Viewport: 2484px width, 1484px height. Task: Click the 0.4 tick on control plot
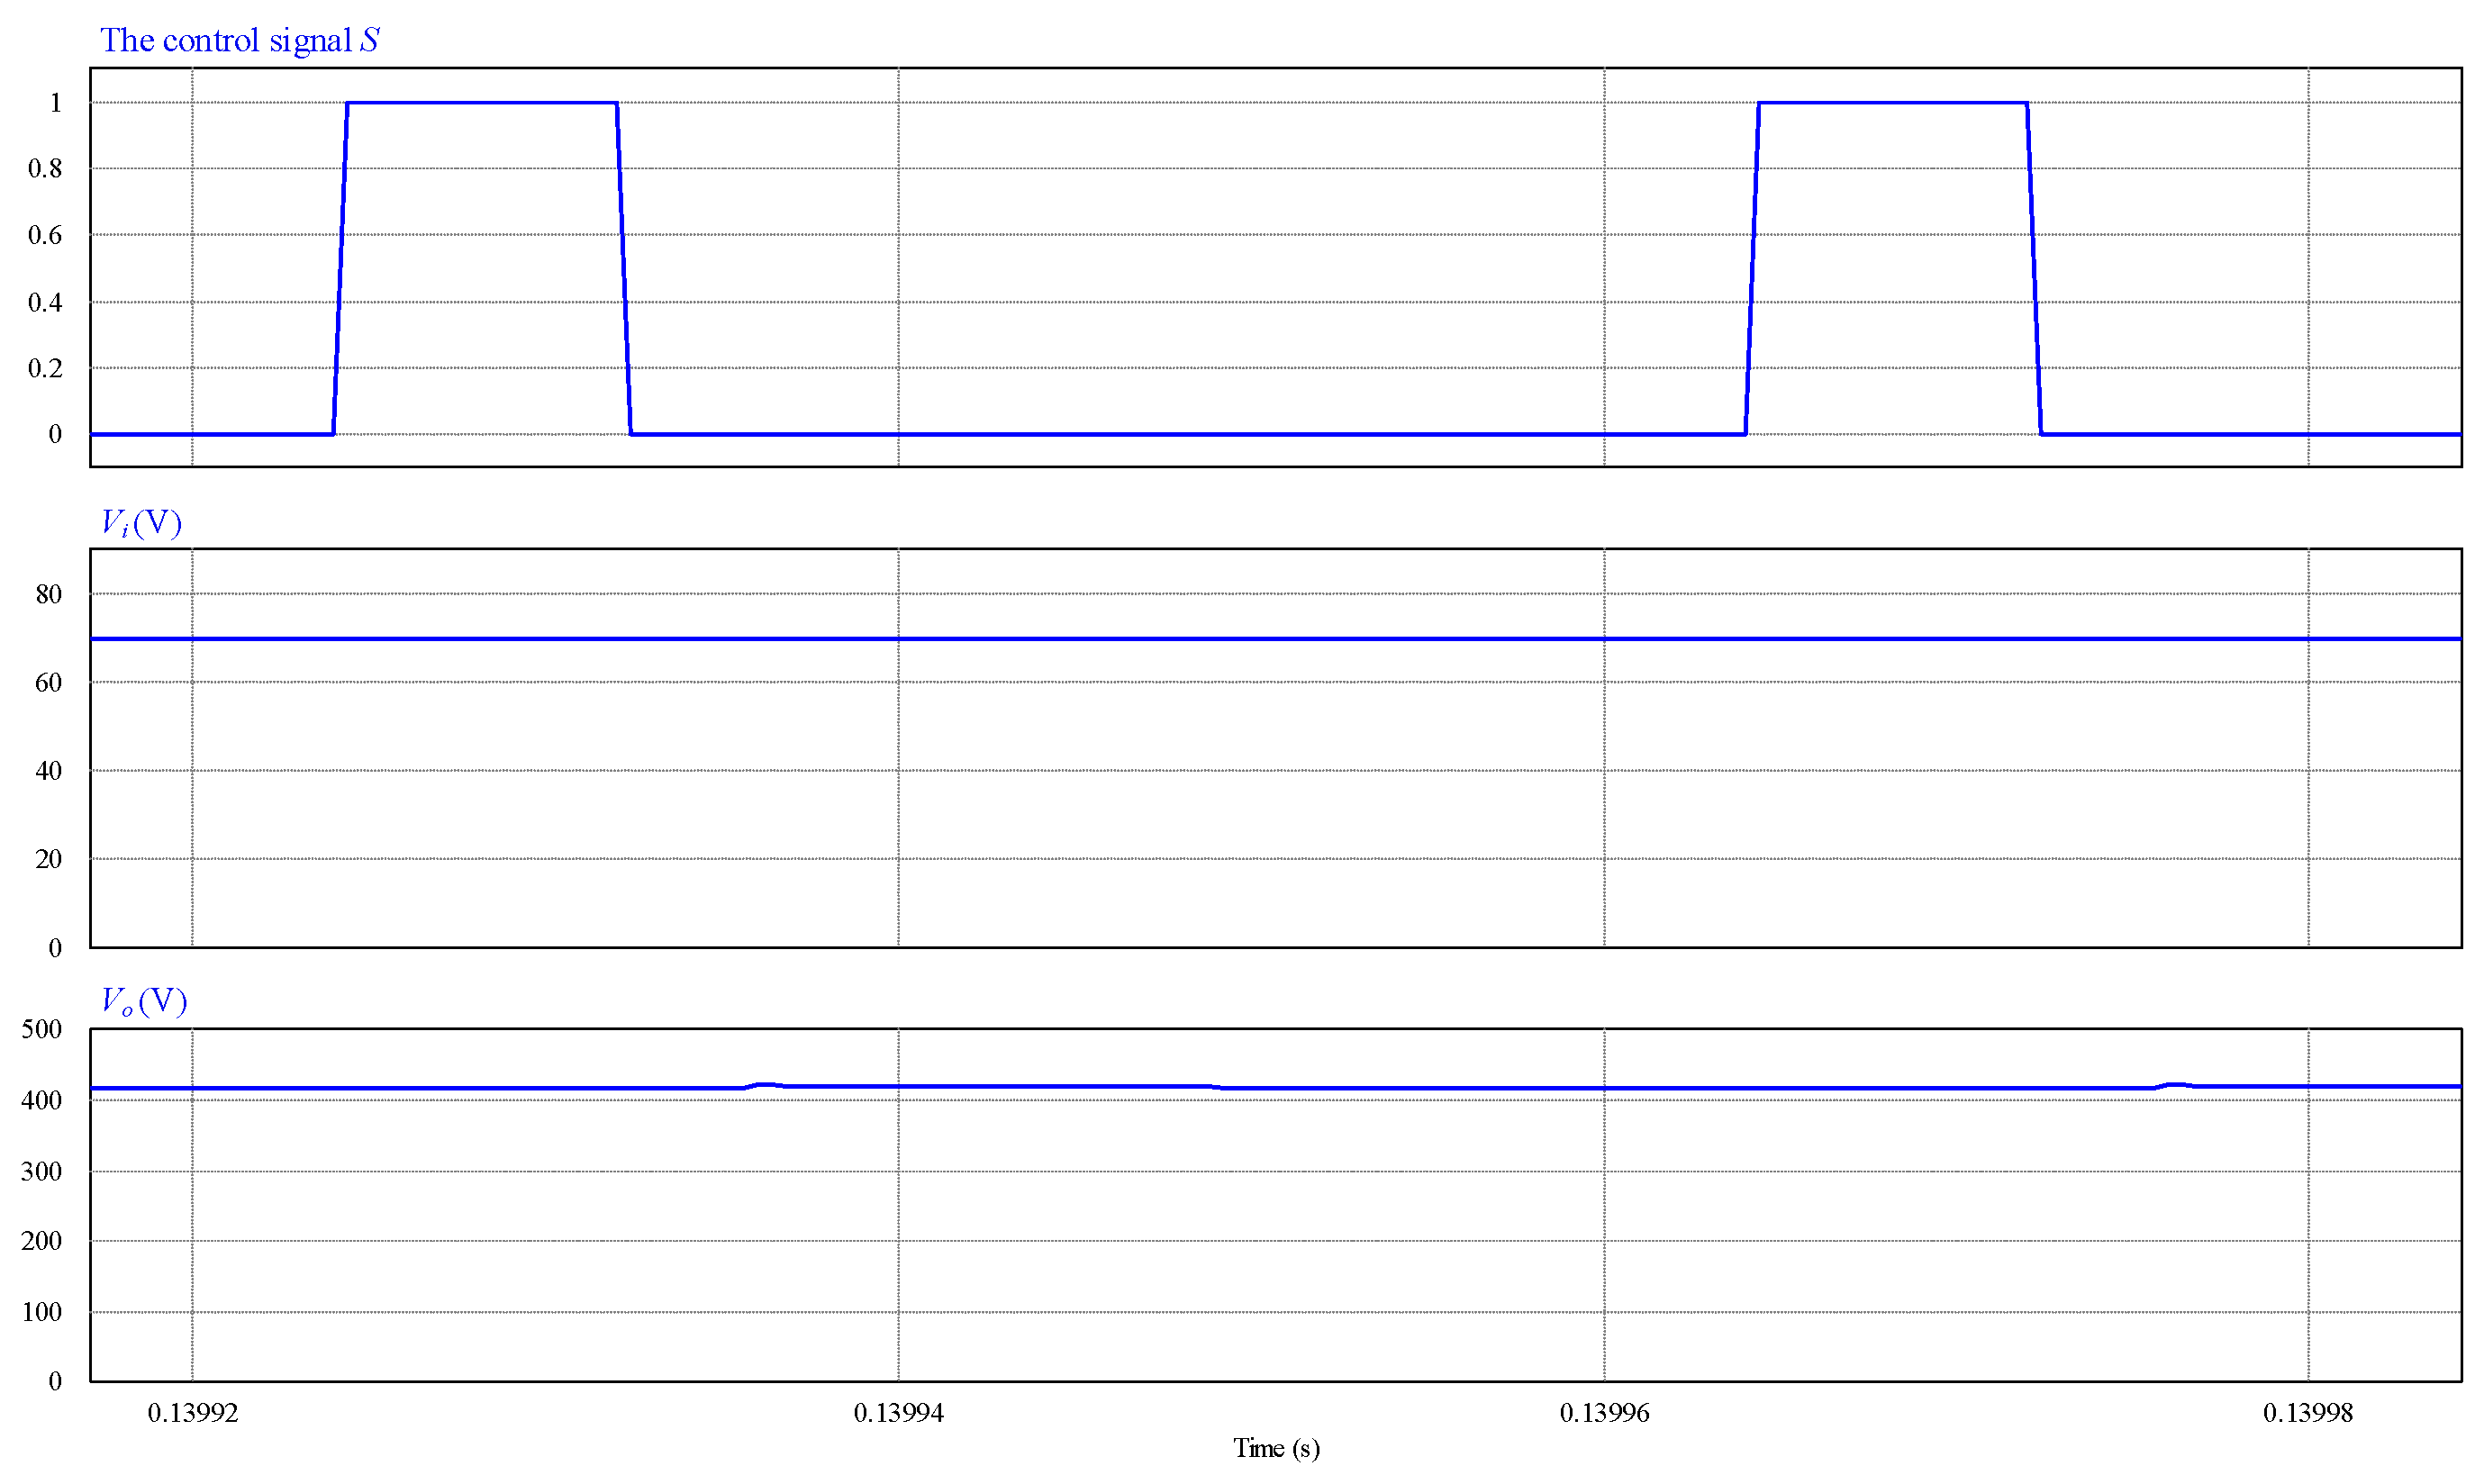point(45,302)
